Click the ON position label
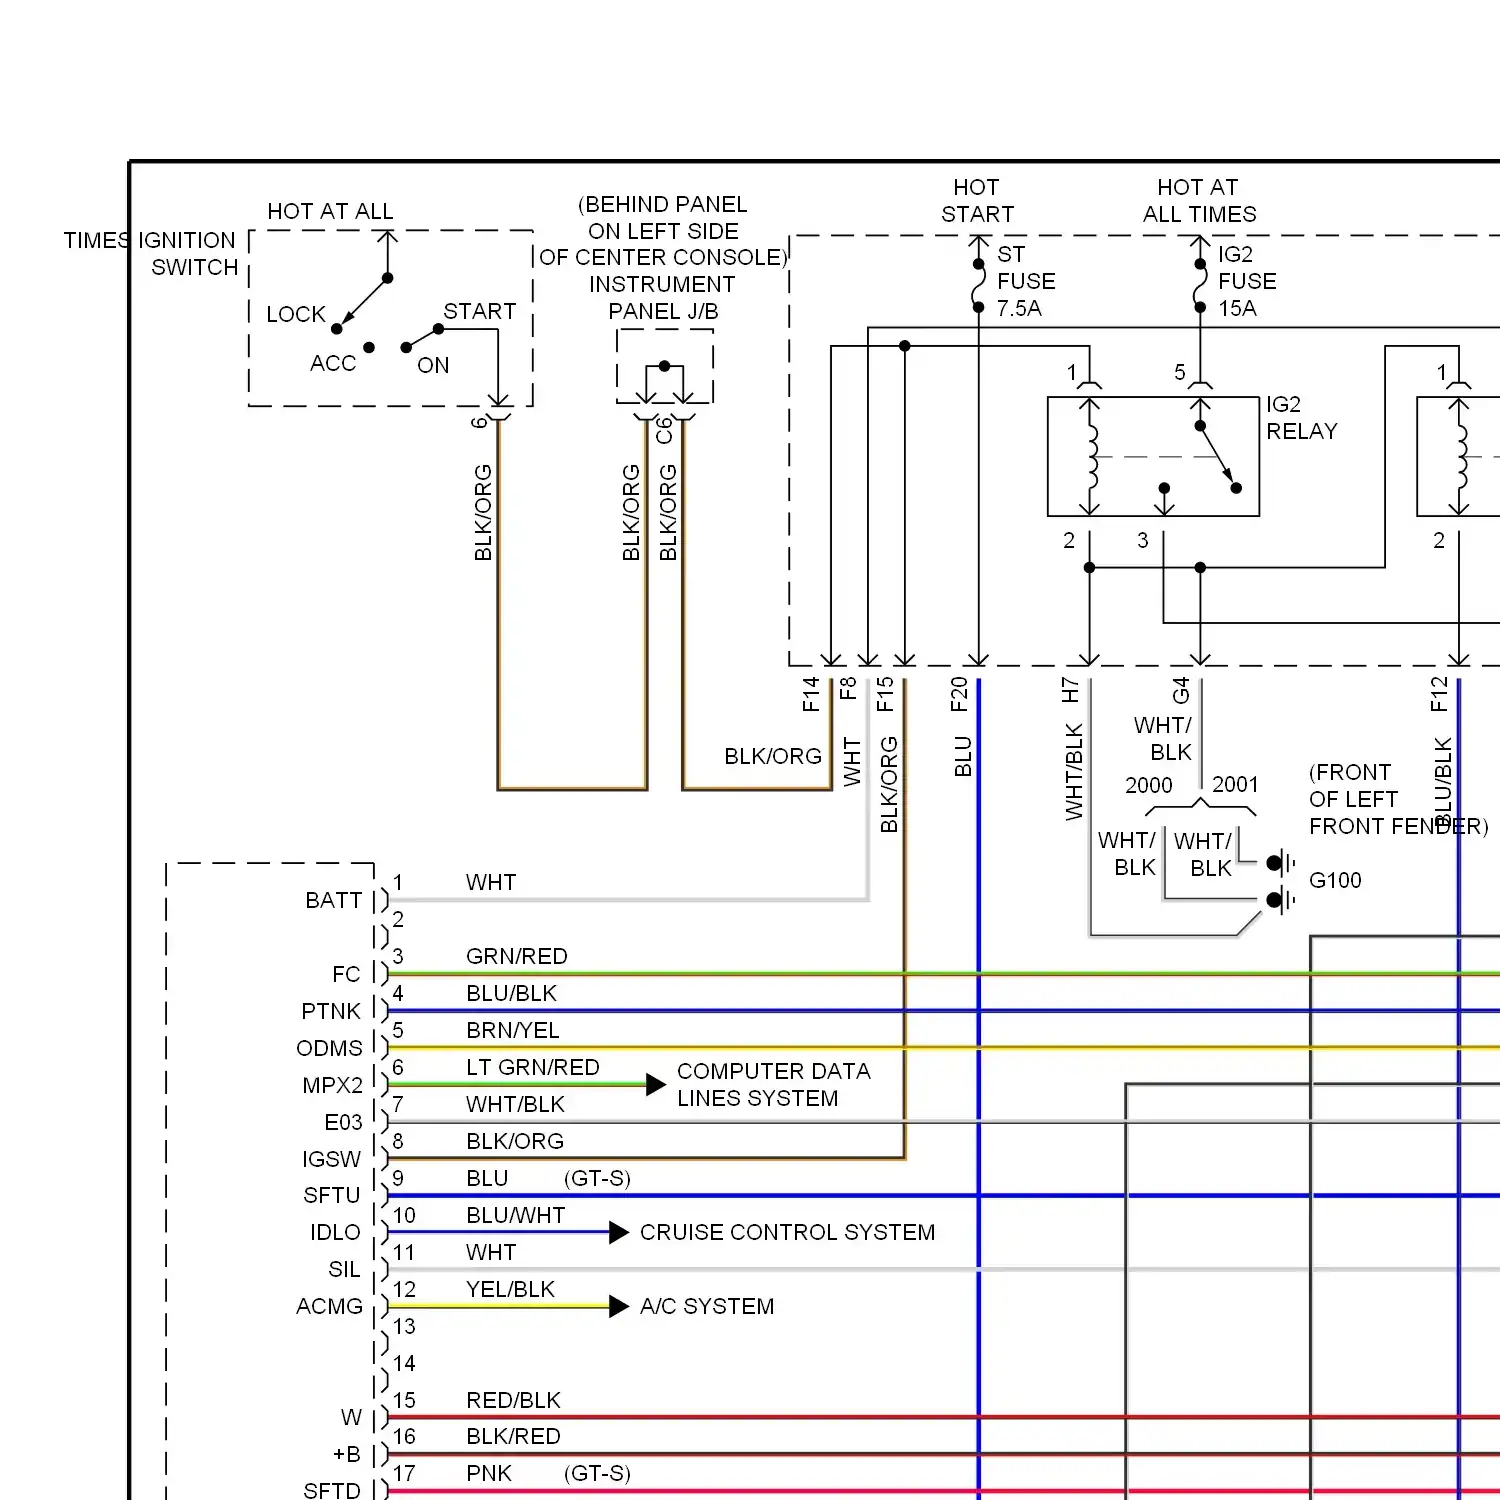1500x1500 pixels. (x=433, y=365)
